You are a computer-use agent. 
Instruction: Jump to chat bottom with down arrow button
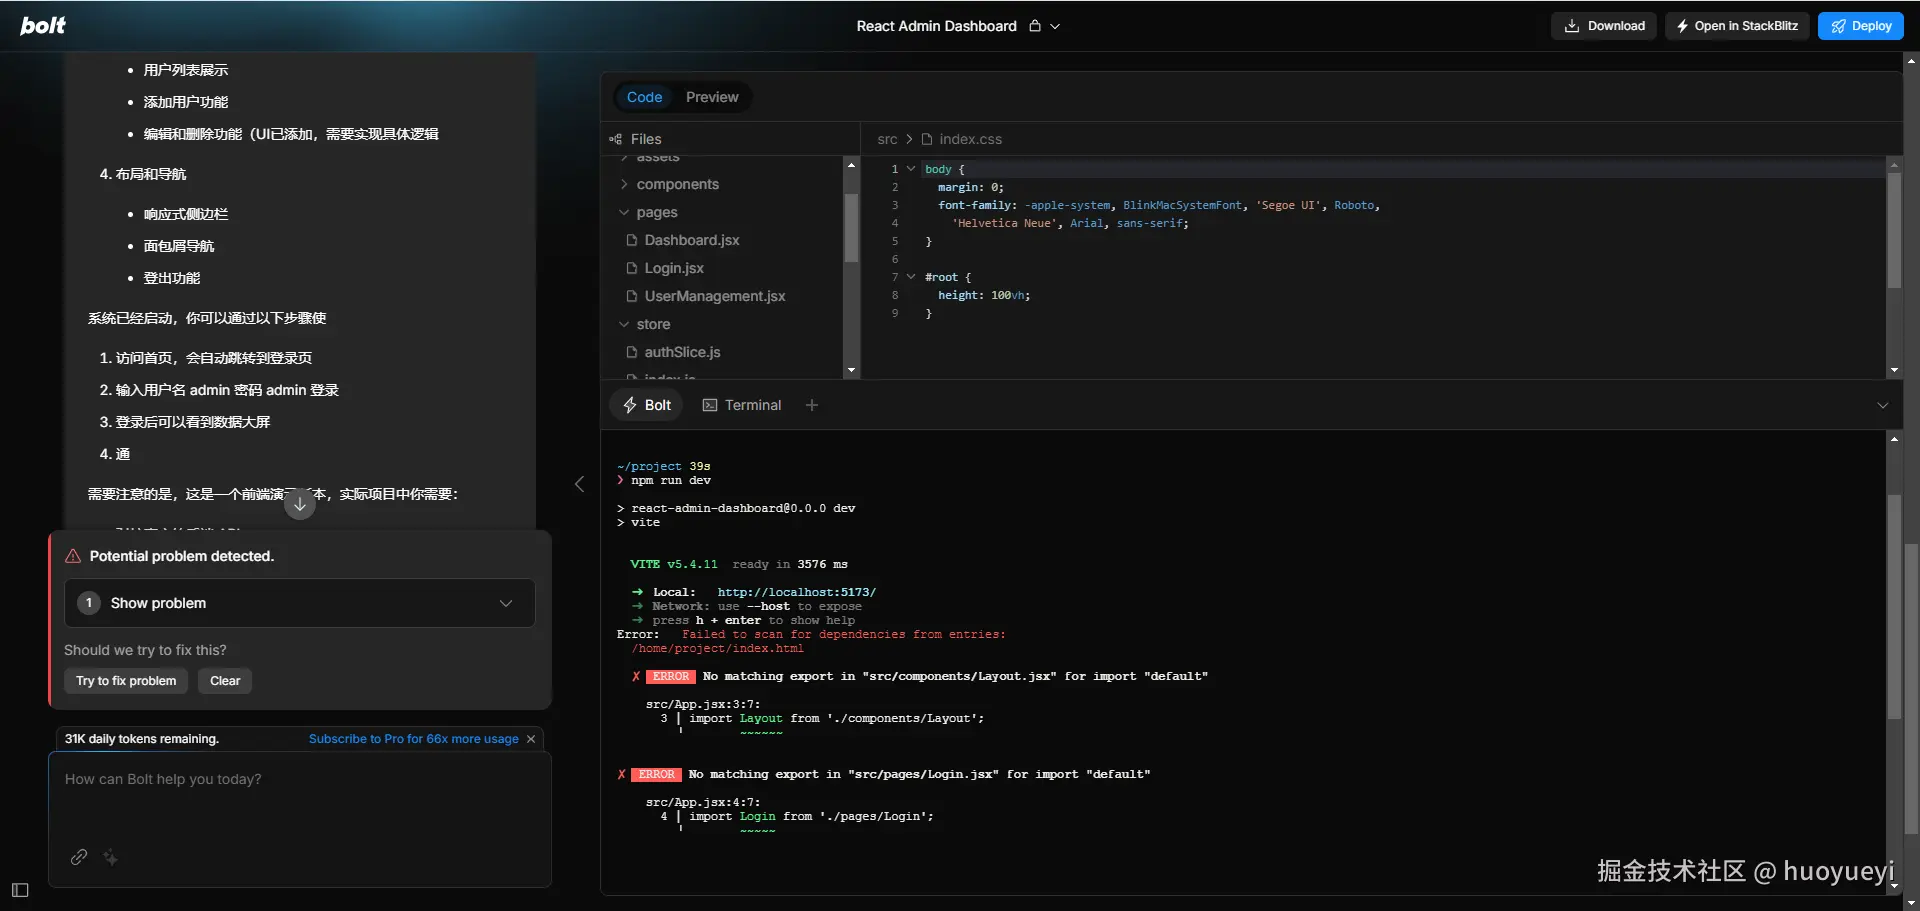[x=299, y=504]
